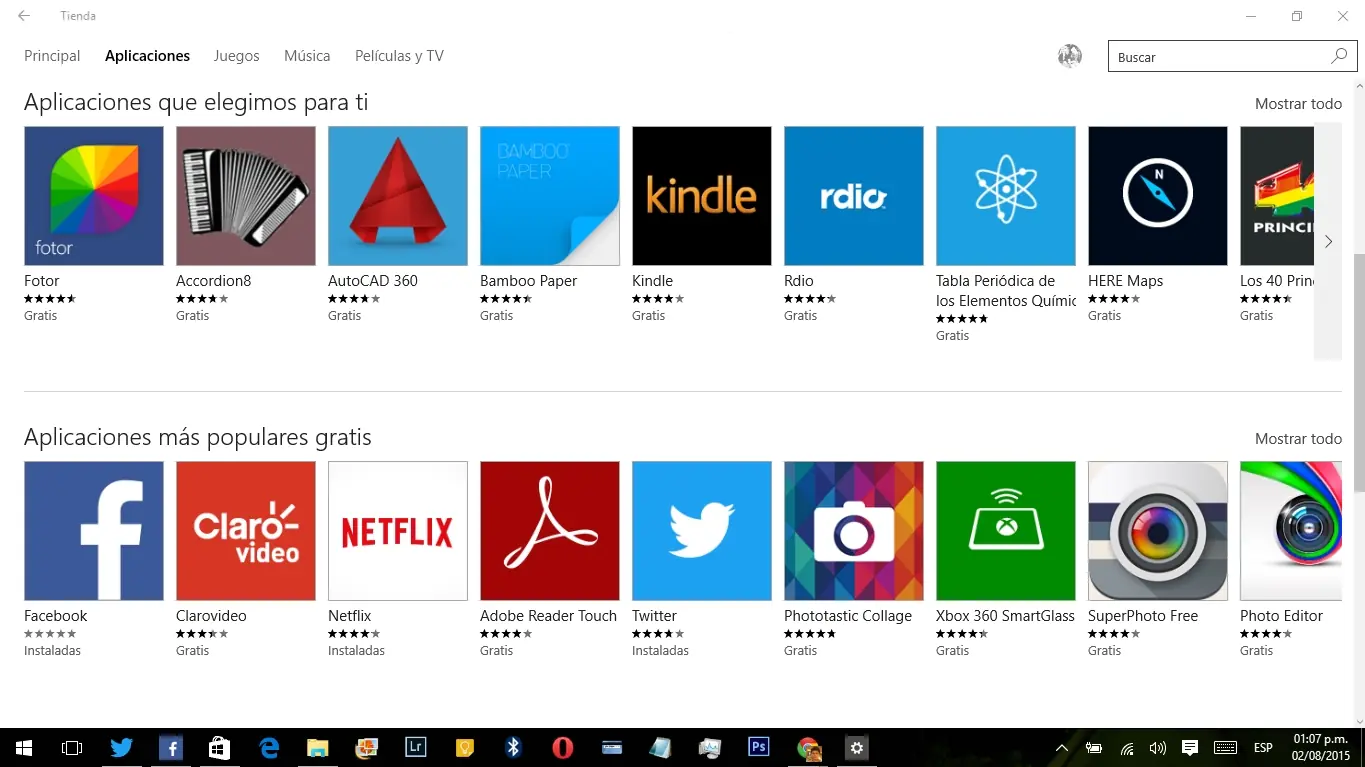Open the Clarovideo app tile
Viewport: 1365px width, 767px height.
[x=246, y=531]
